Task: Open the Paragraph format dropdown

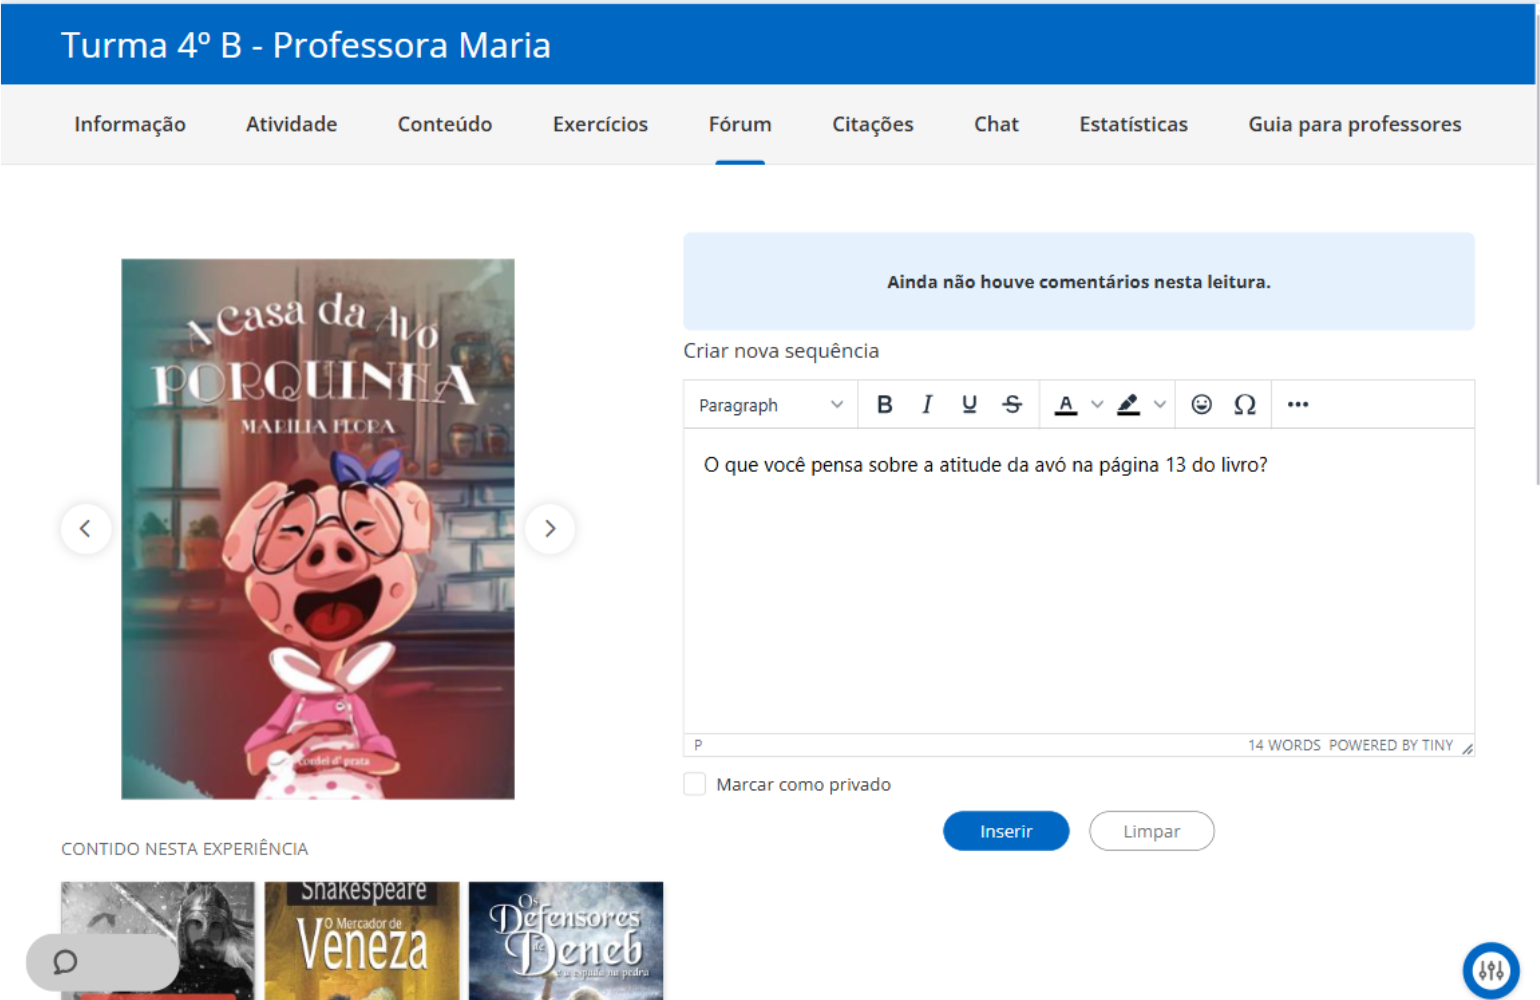Action: [x=771, y=404]
